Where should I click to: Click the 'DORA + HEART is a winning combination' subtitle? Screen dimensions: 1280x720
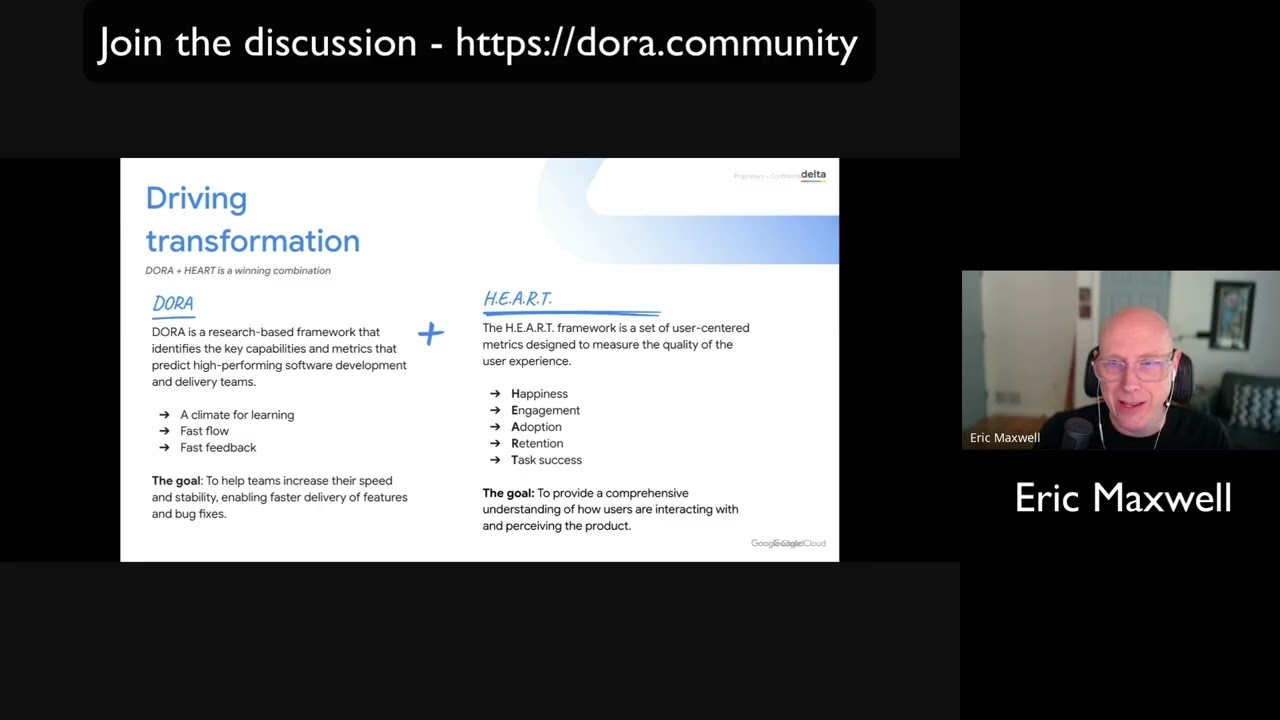pos(238,270)
